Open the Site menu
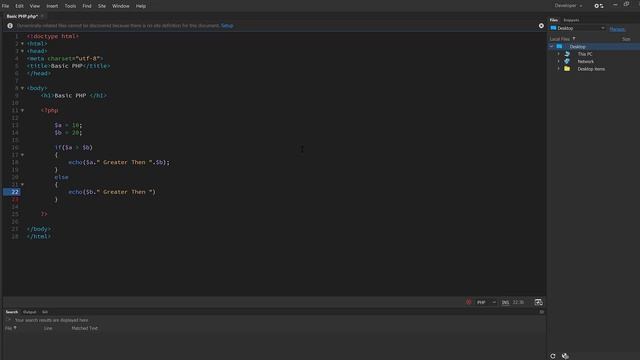Viewport: 640px width, 360px height. point(102,6)
